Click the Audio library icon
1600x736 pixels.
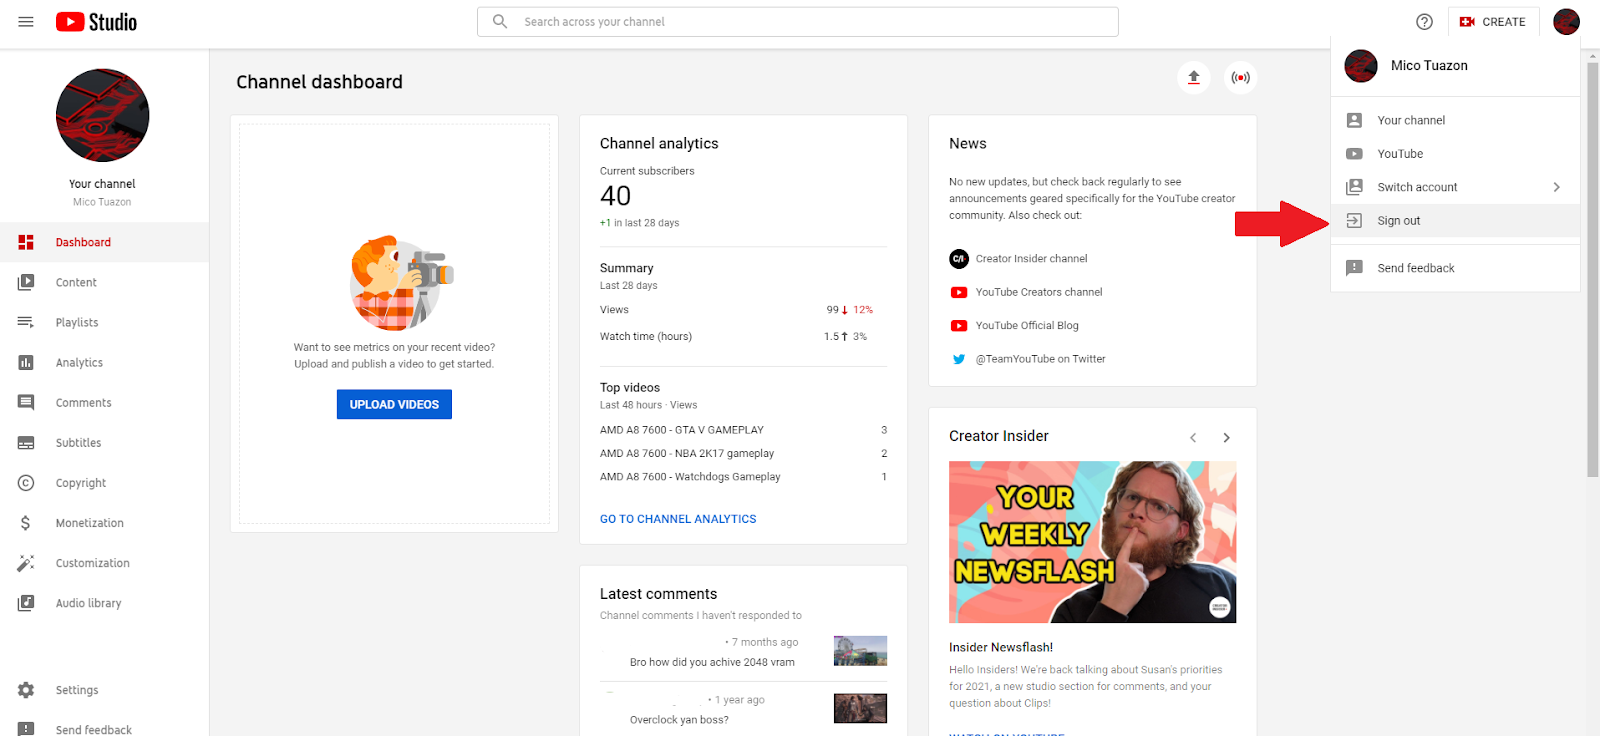[26, 603]
